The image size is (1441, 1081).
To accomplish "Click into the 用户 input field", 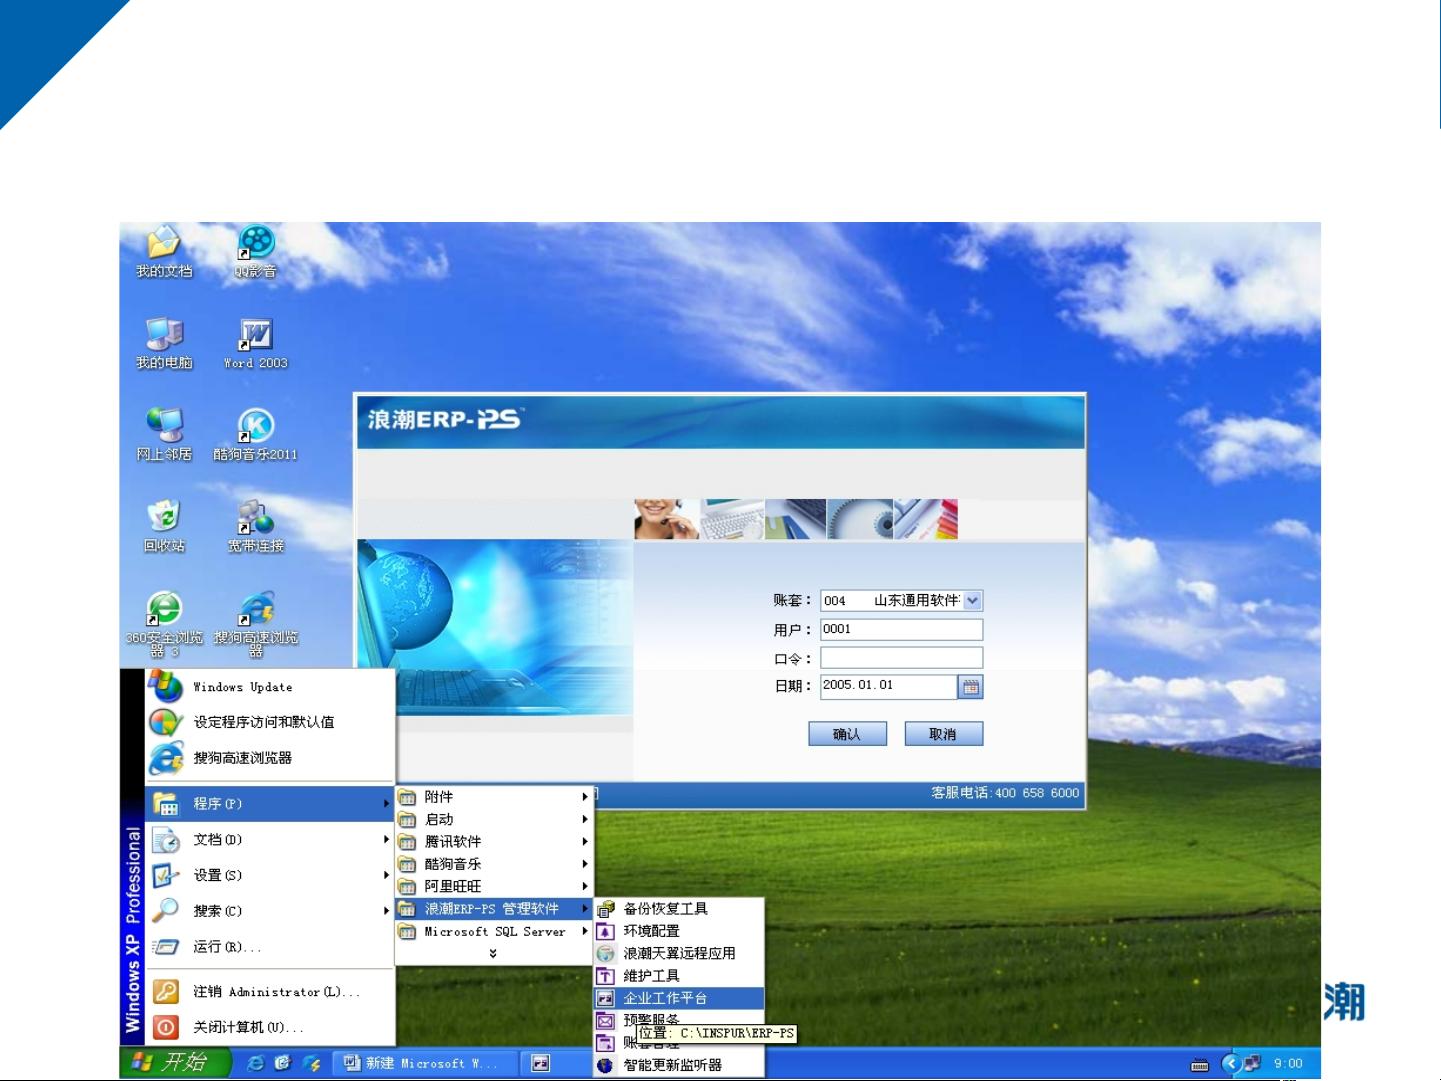I will (x=901, y=629).
